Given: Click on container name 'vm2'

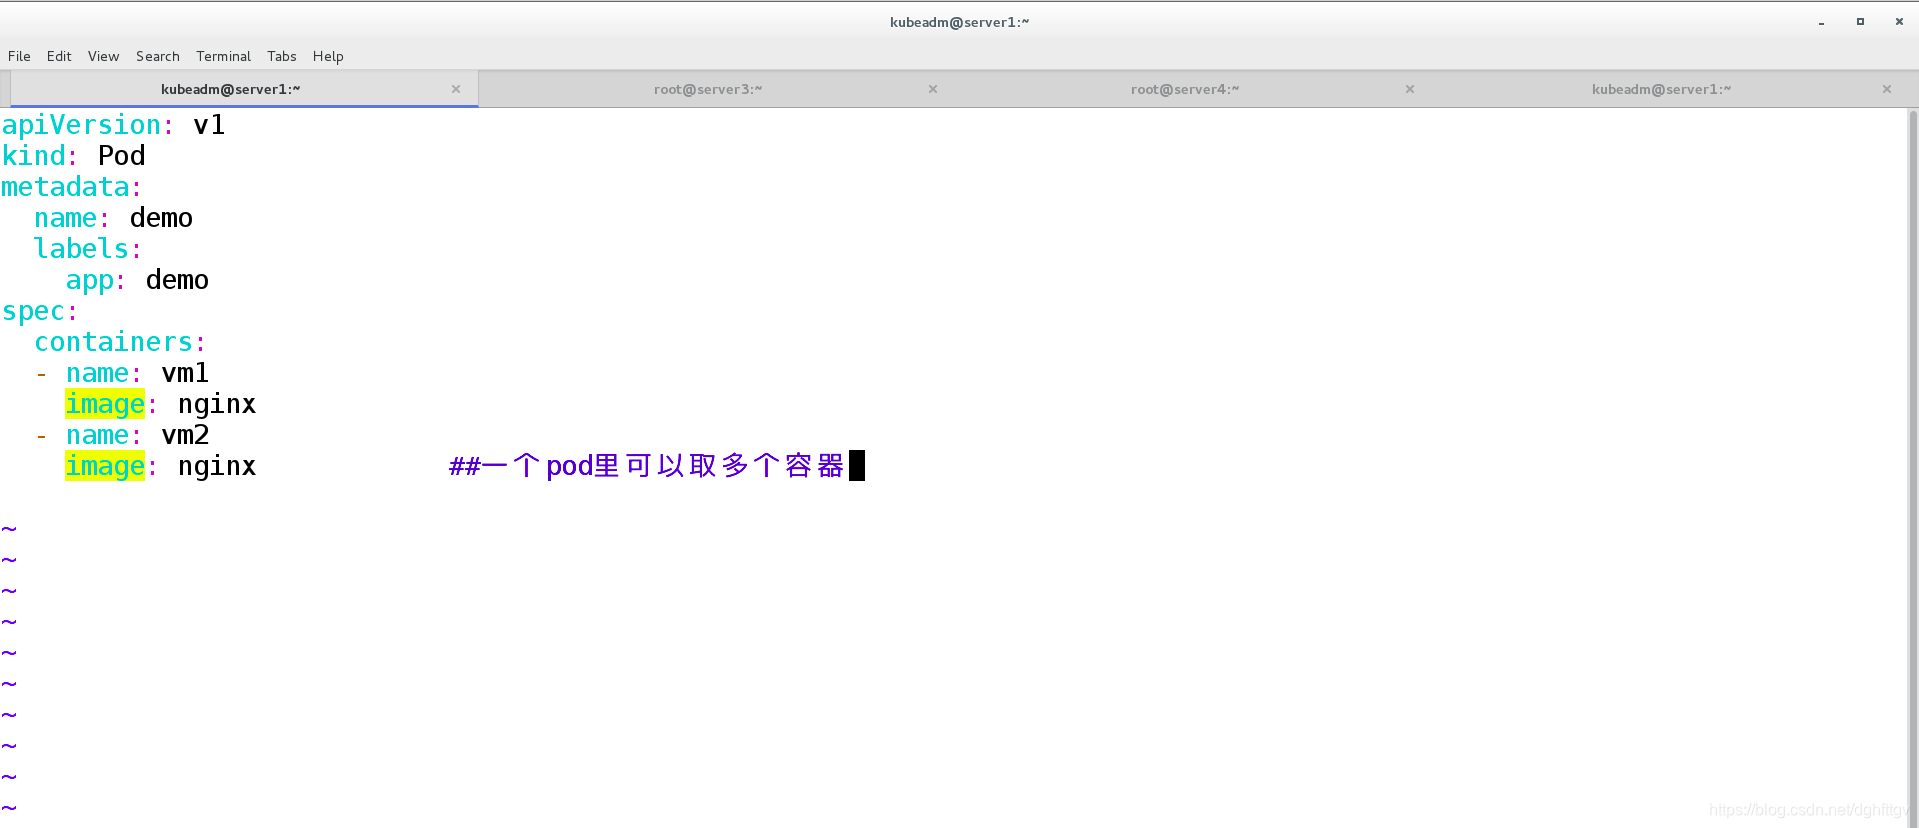Looking at the screenshot, I should 186,435.
